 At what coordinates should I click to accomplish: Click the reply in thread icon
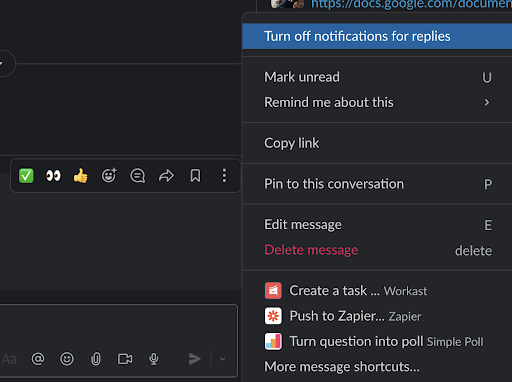pos(138,176)
